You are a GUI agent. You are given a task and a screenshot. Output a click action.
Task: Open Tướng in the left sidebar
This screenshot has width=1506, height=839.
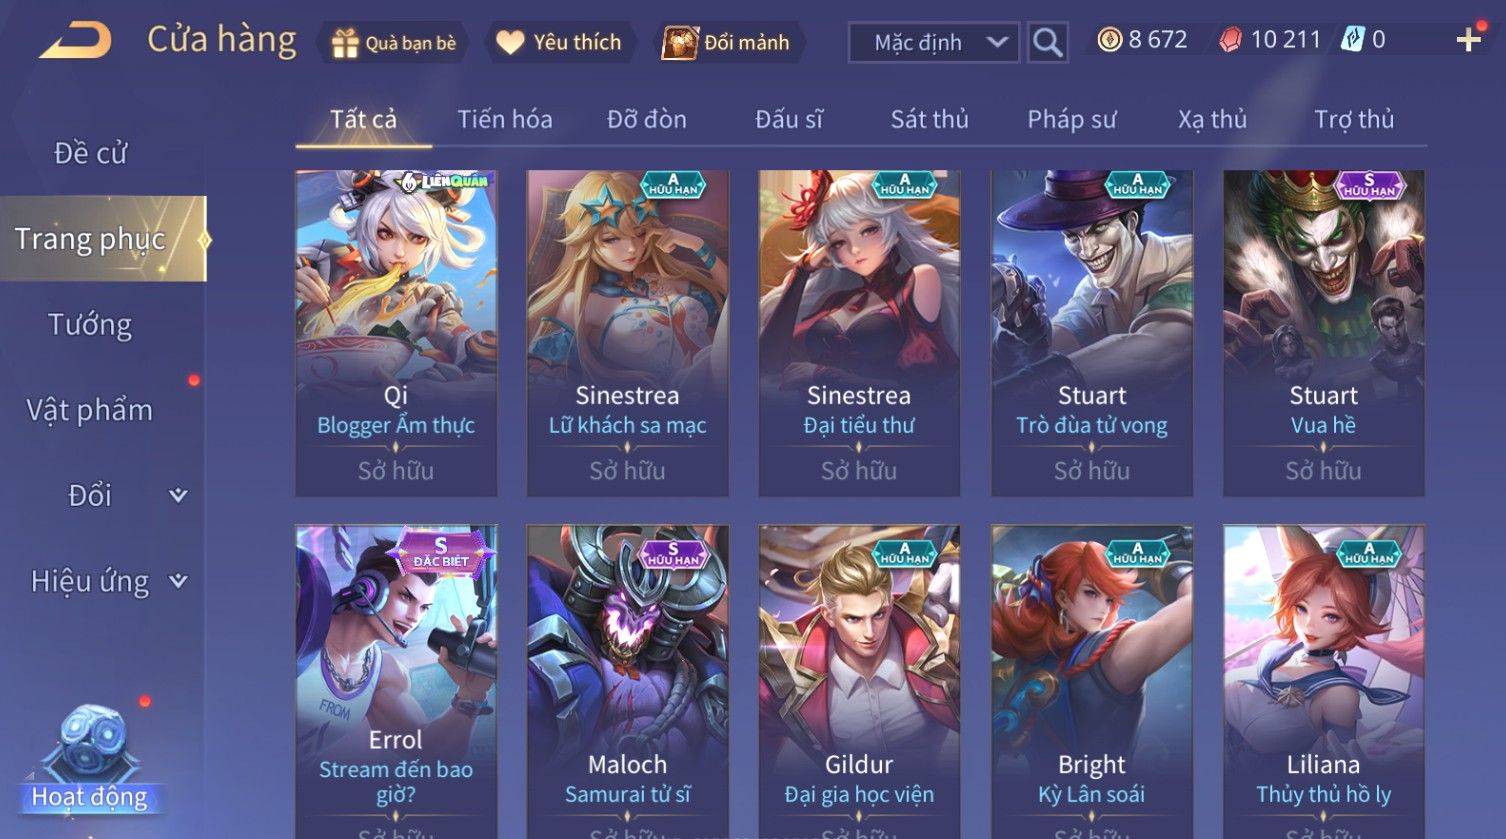click(90, 325)
